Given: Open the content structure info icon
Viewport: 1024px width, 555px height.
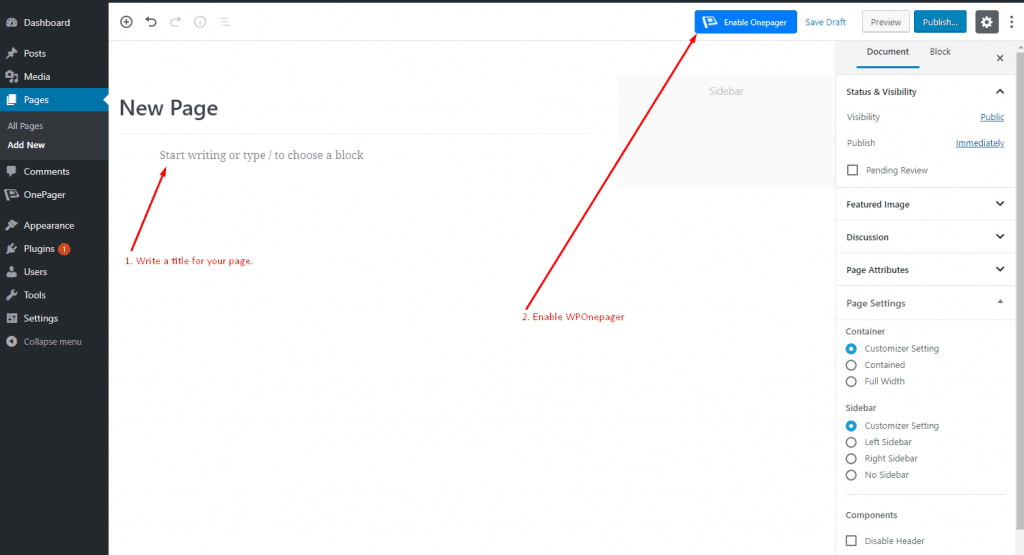Looking at the screenshot, I should [x=200, y=22].
